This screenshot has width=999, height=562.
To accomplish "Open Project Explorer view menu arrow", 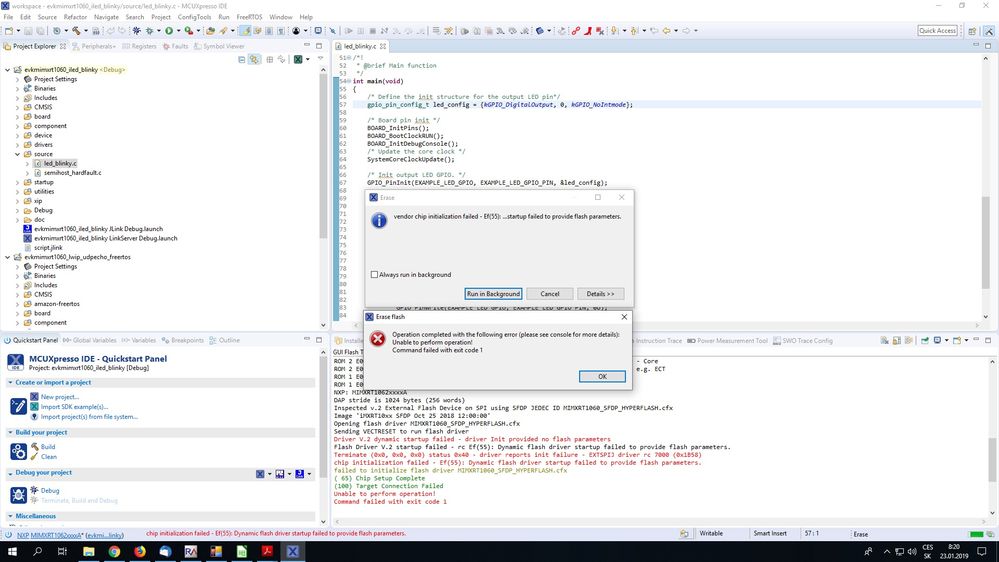I will (320, 59).
